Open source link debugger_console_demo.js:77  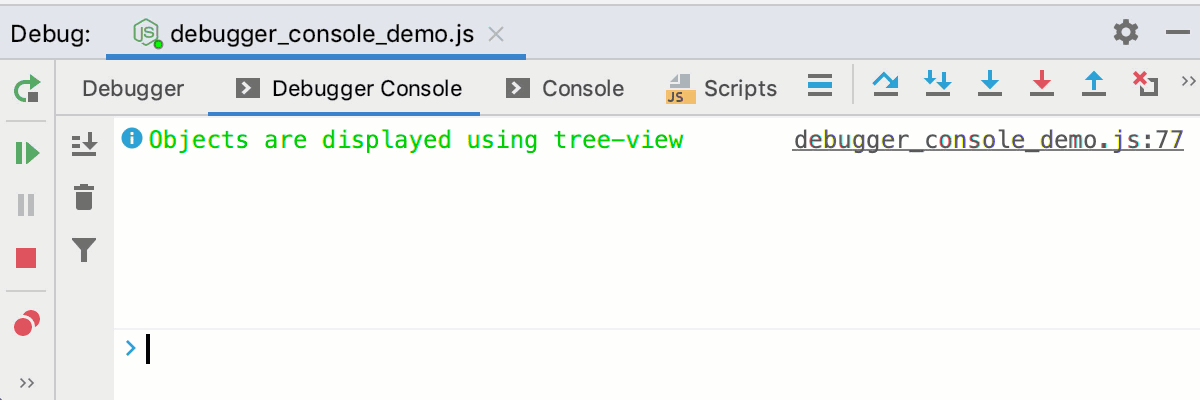coord(988,139)
